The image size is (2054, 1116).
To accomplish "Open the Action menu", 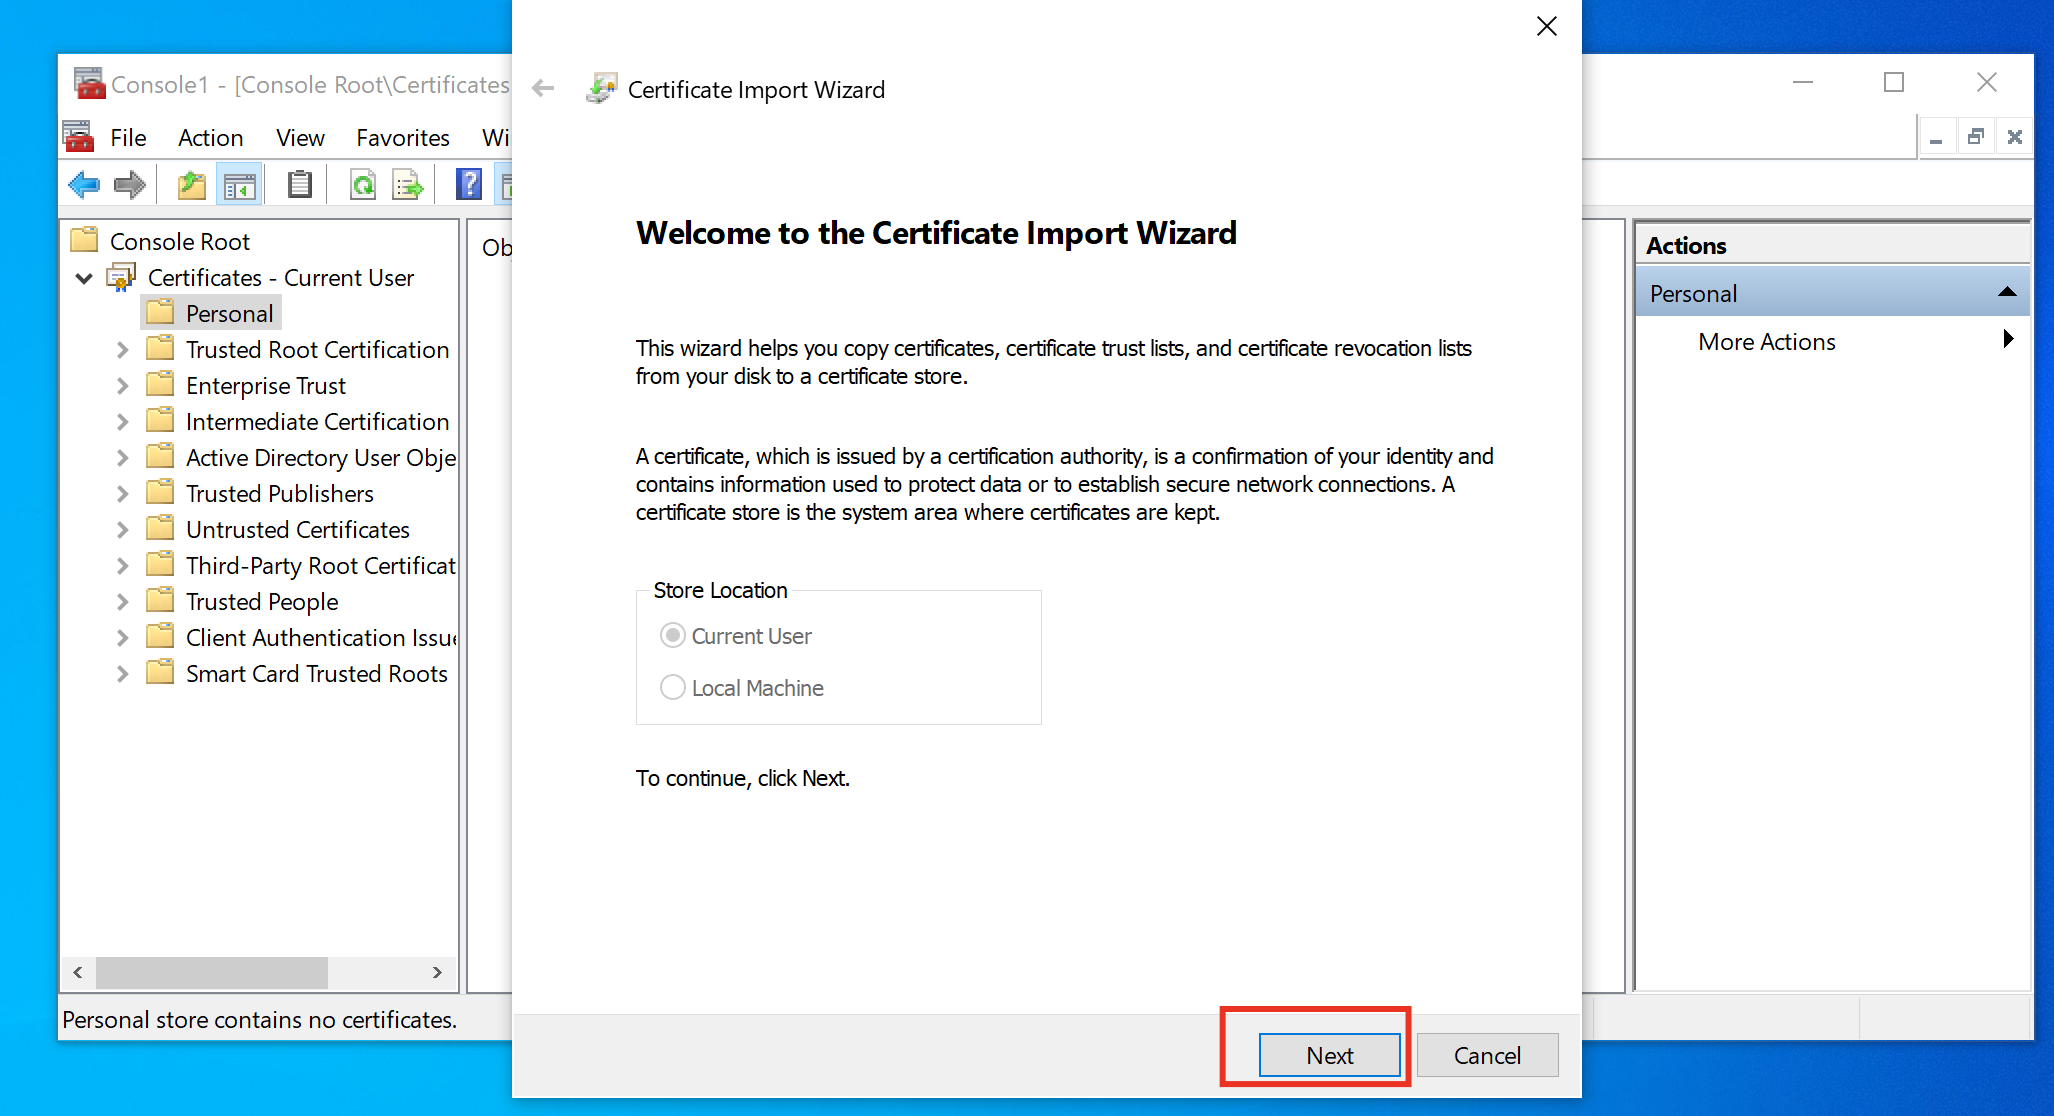I will [210, 138].
